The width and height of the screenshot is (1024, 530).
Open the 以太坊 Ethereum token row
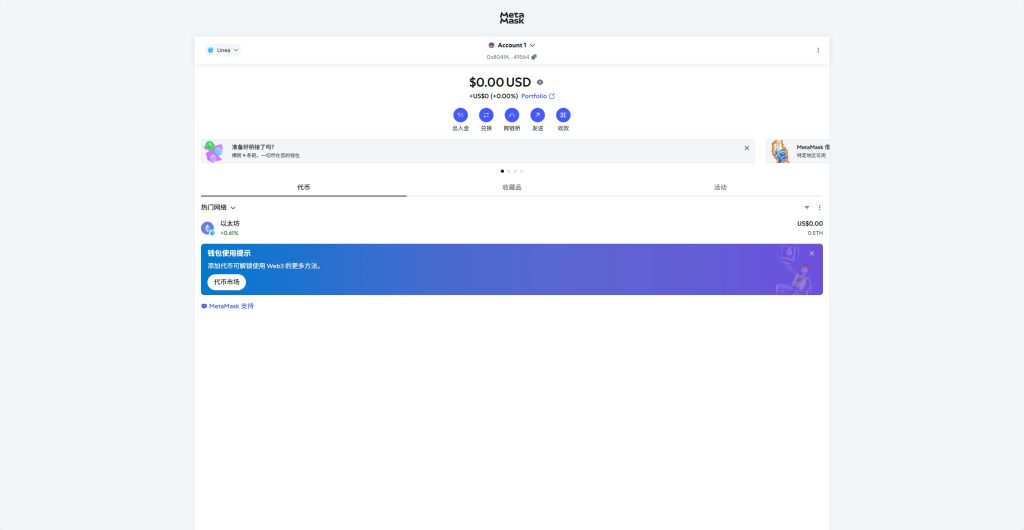pyautogui.click(x=511, y=228)
